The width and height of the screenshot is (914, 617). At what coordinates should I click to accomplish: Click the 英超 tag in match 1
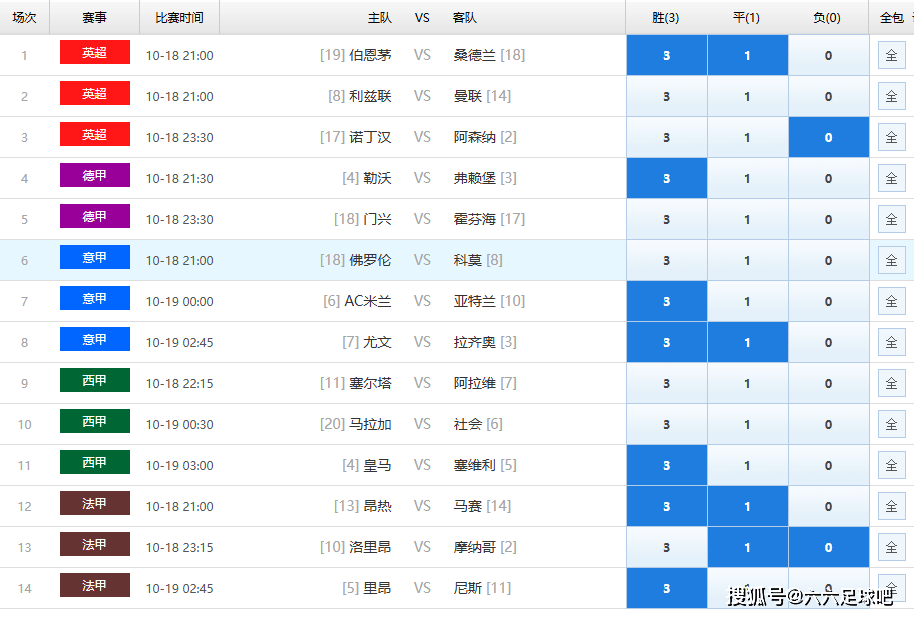94,52
